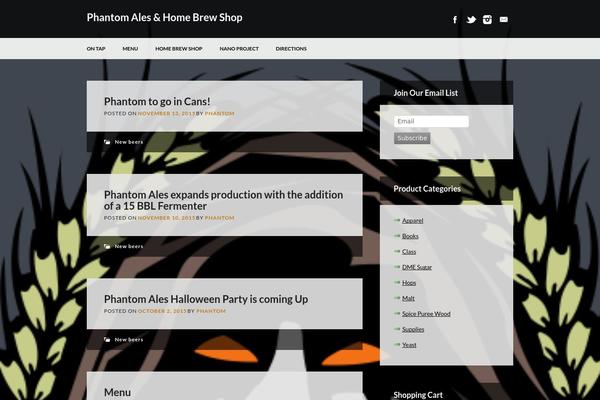Click New beers category under Fermenter post
Viewport: 600px width, 400px height.
click(x=129, y=247)
